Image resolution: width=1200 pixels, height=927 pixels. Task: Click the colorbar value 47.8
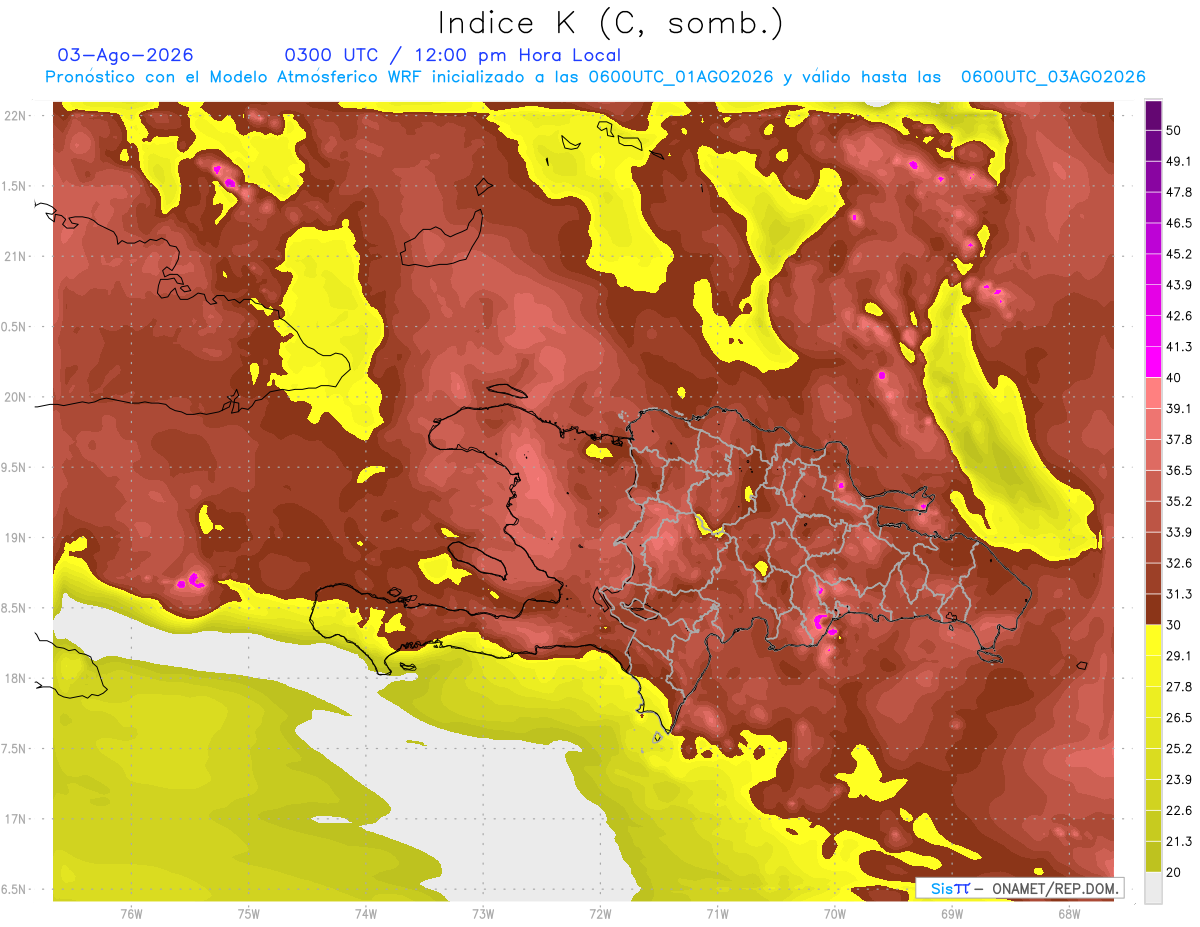(1179, 192)
